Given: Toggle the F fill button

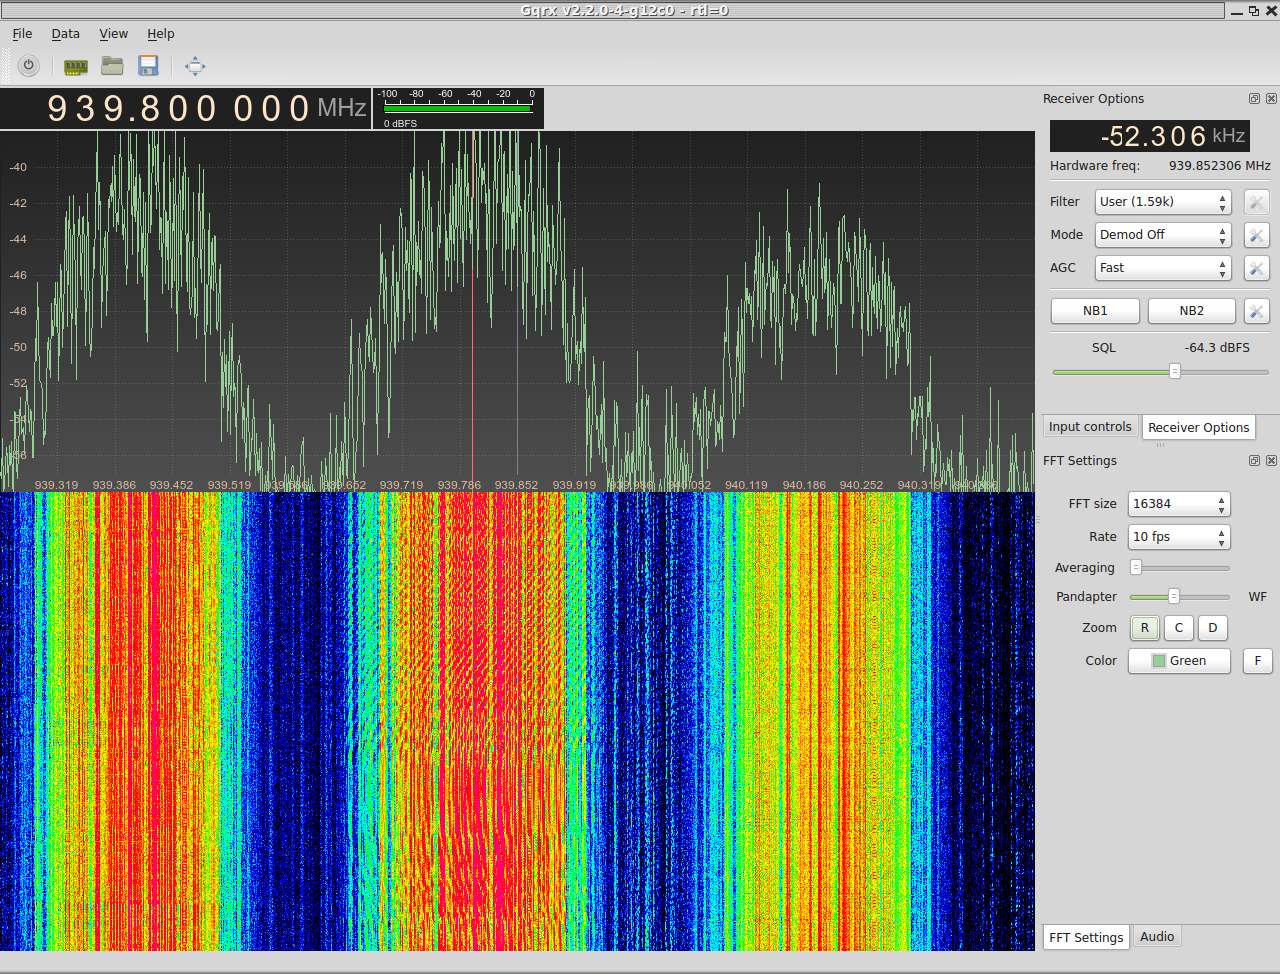Looking at the screenshot, I should pyautogui.click(x=1257, y=661).
